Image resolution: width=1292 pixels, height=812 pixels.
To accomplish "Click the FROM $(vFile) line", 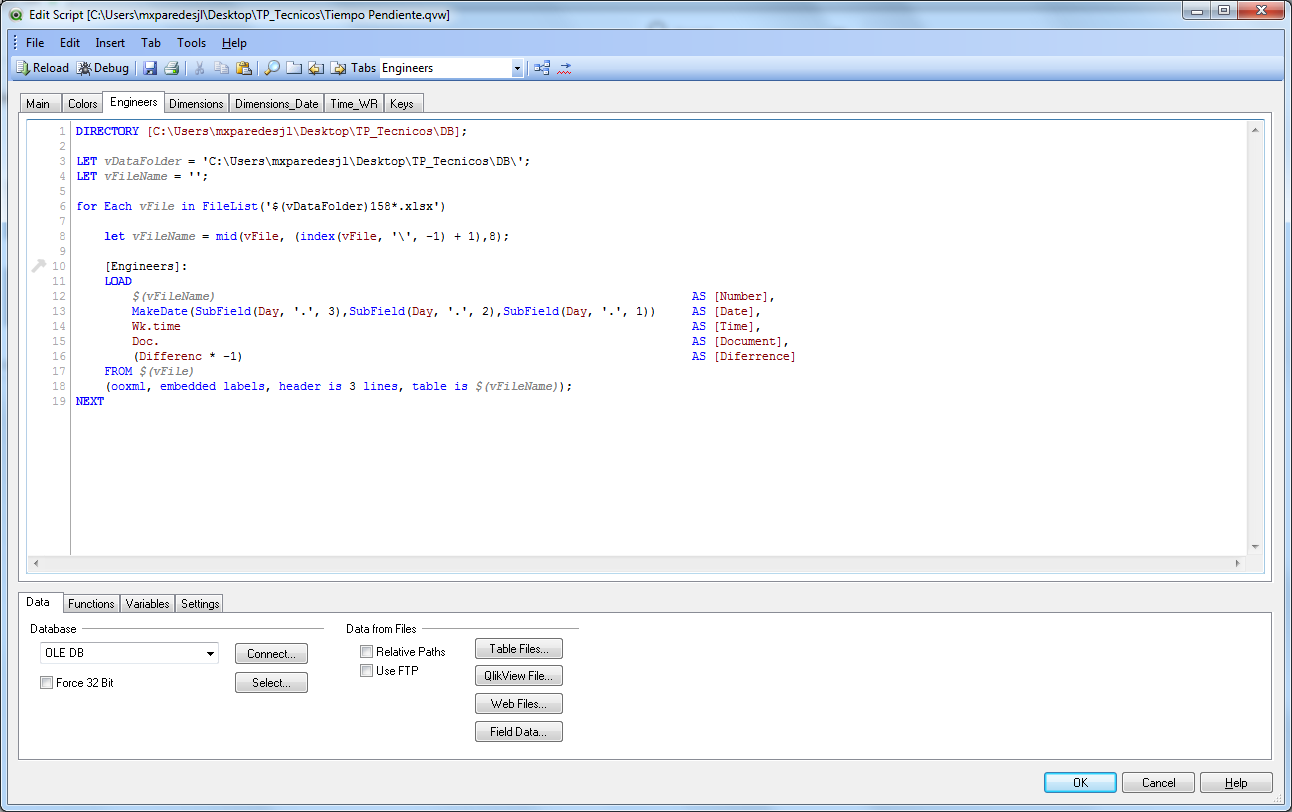I will (x=149, y=371).
